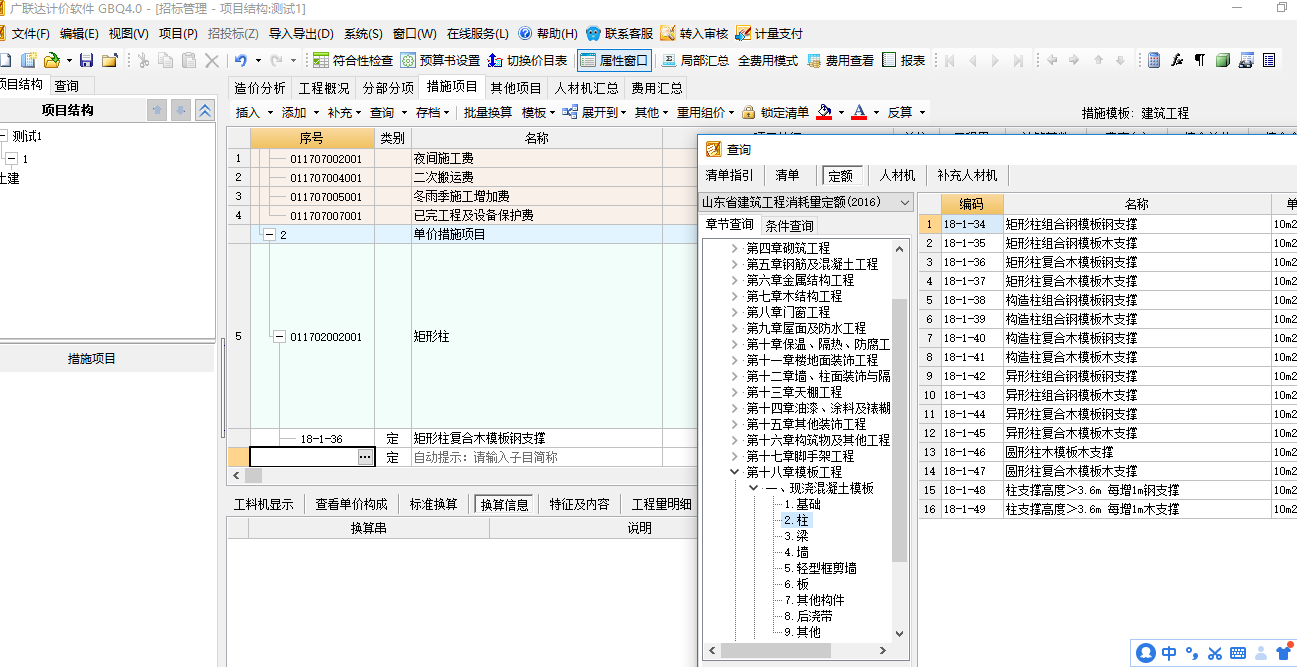The image size is (1297, 667).
Task: Open the 山东省建筑工程消耗量定额(2016) combo box
Action: click(x=806, y=202)
